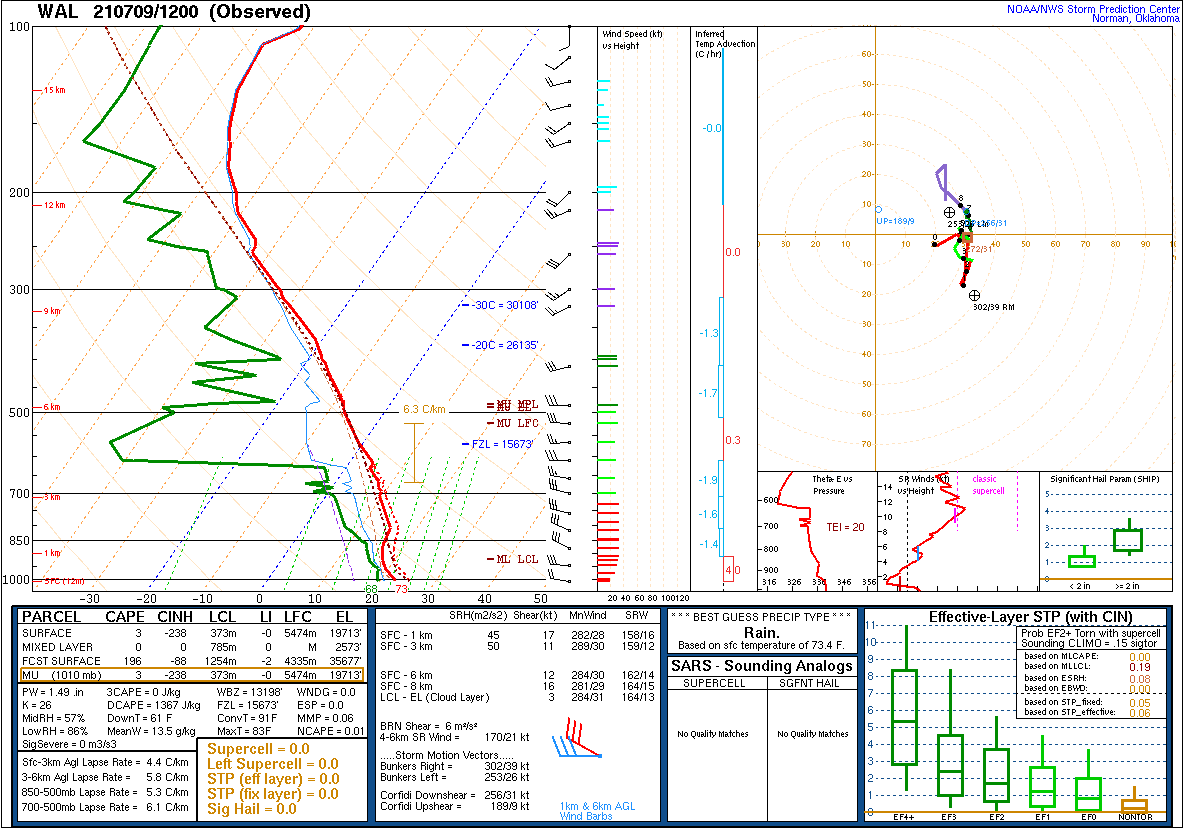This screenshot has height=828, width=1183.
Task: Click the ">= 2 in" SHIP category label
Action: coord(1128,586)
